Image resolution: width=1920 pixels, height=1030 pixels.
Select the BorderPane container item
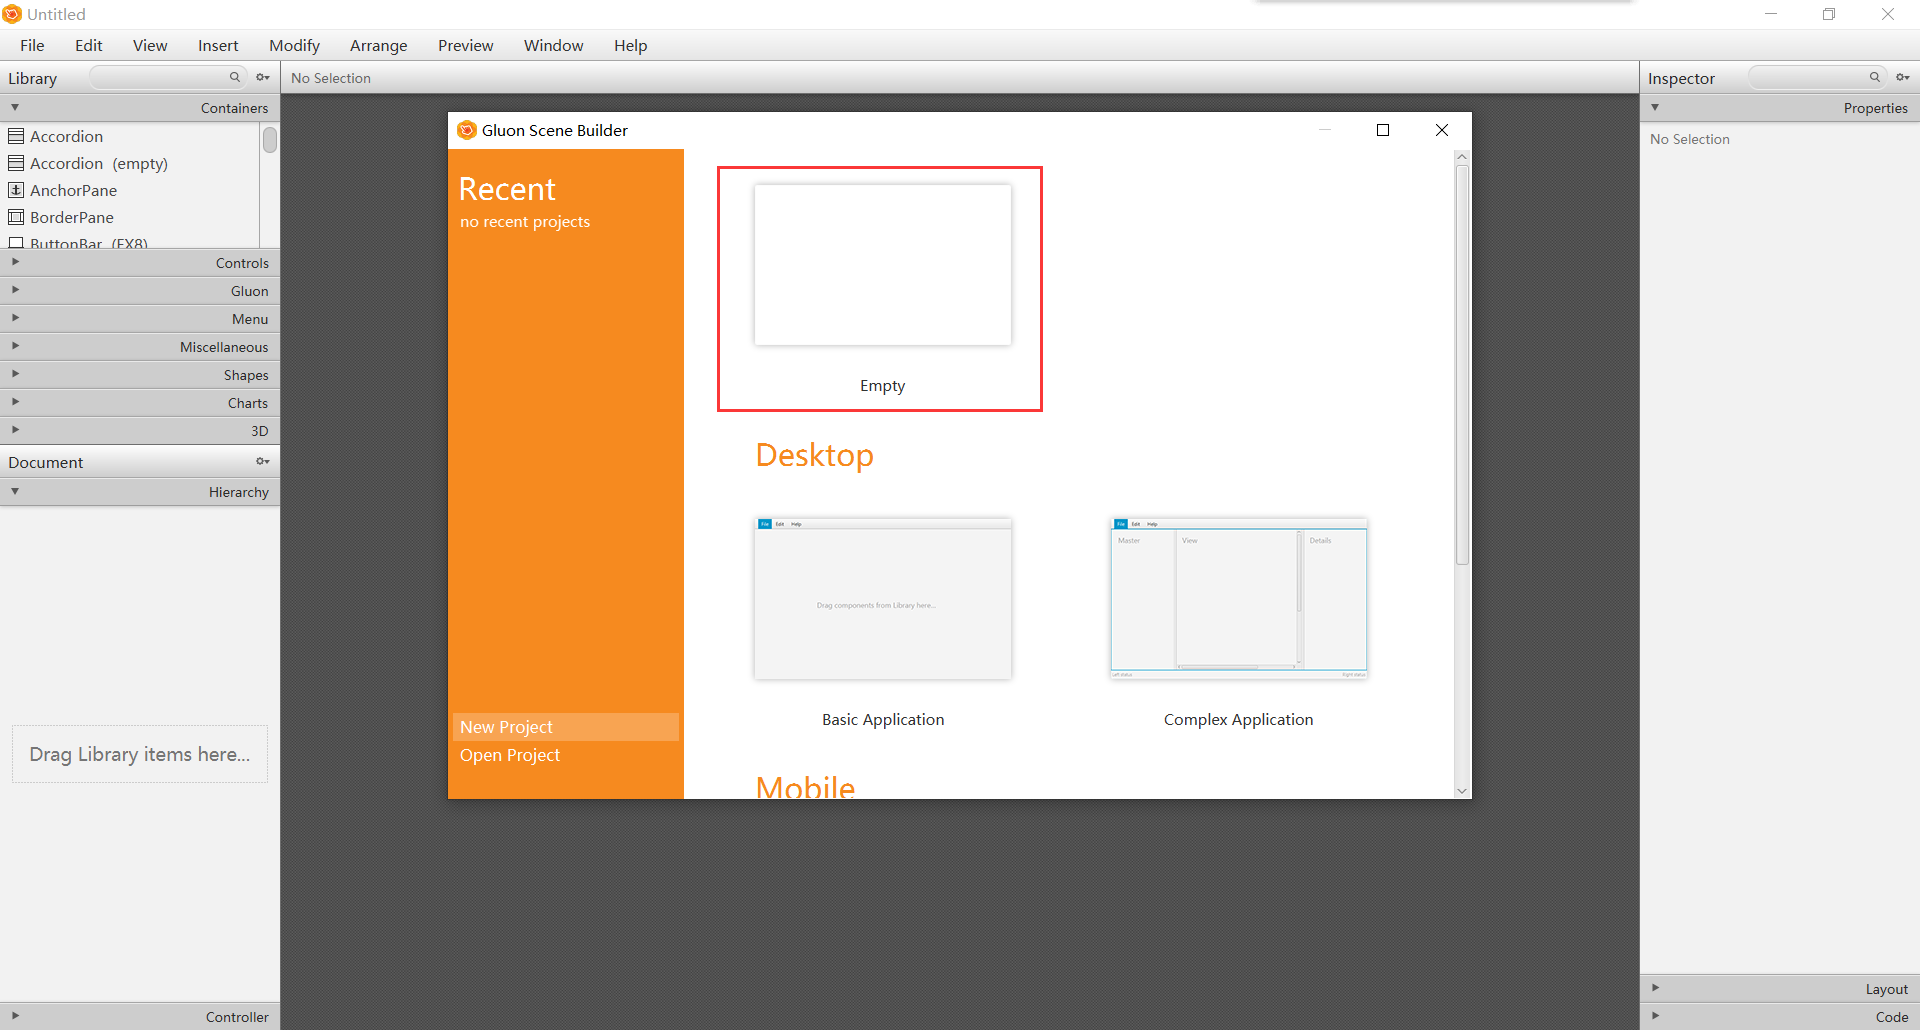(130, 217)
